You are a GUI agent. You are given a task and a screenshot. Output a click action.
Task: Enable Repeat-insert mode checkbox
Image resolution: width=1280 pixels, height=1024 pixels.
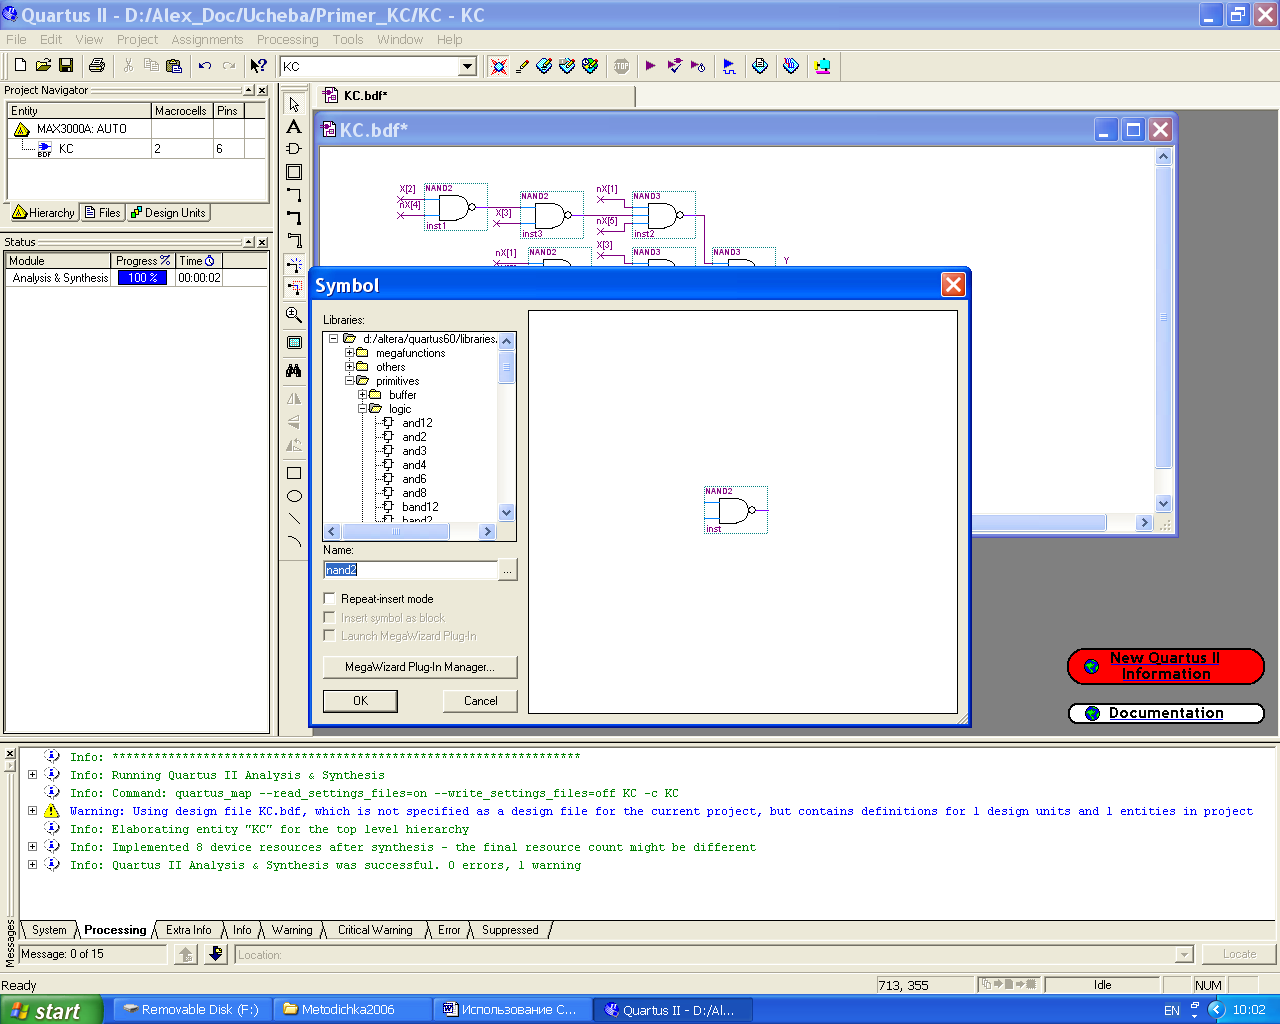click(329, 598)
